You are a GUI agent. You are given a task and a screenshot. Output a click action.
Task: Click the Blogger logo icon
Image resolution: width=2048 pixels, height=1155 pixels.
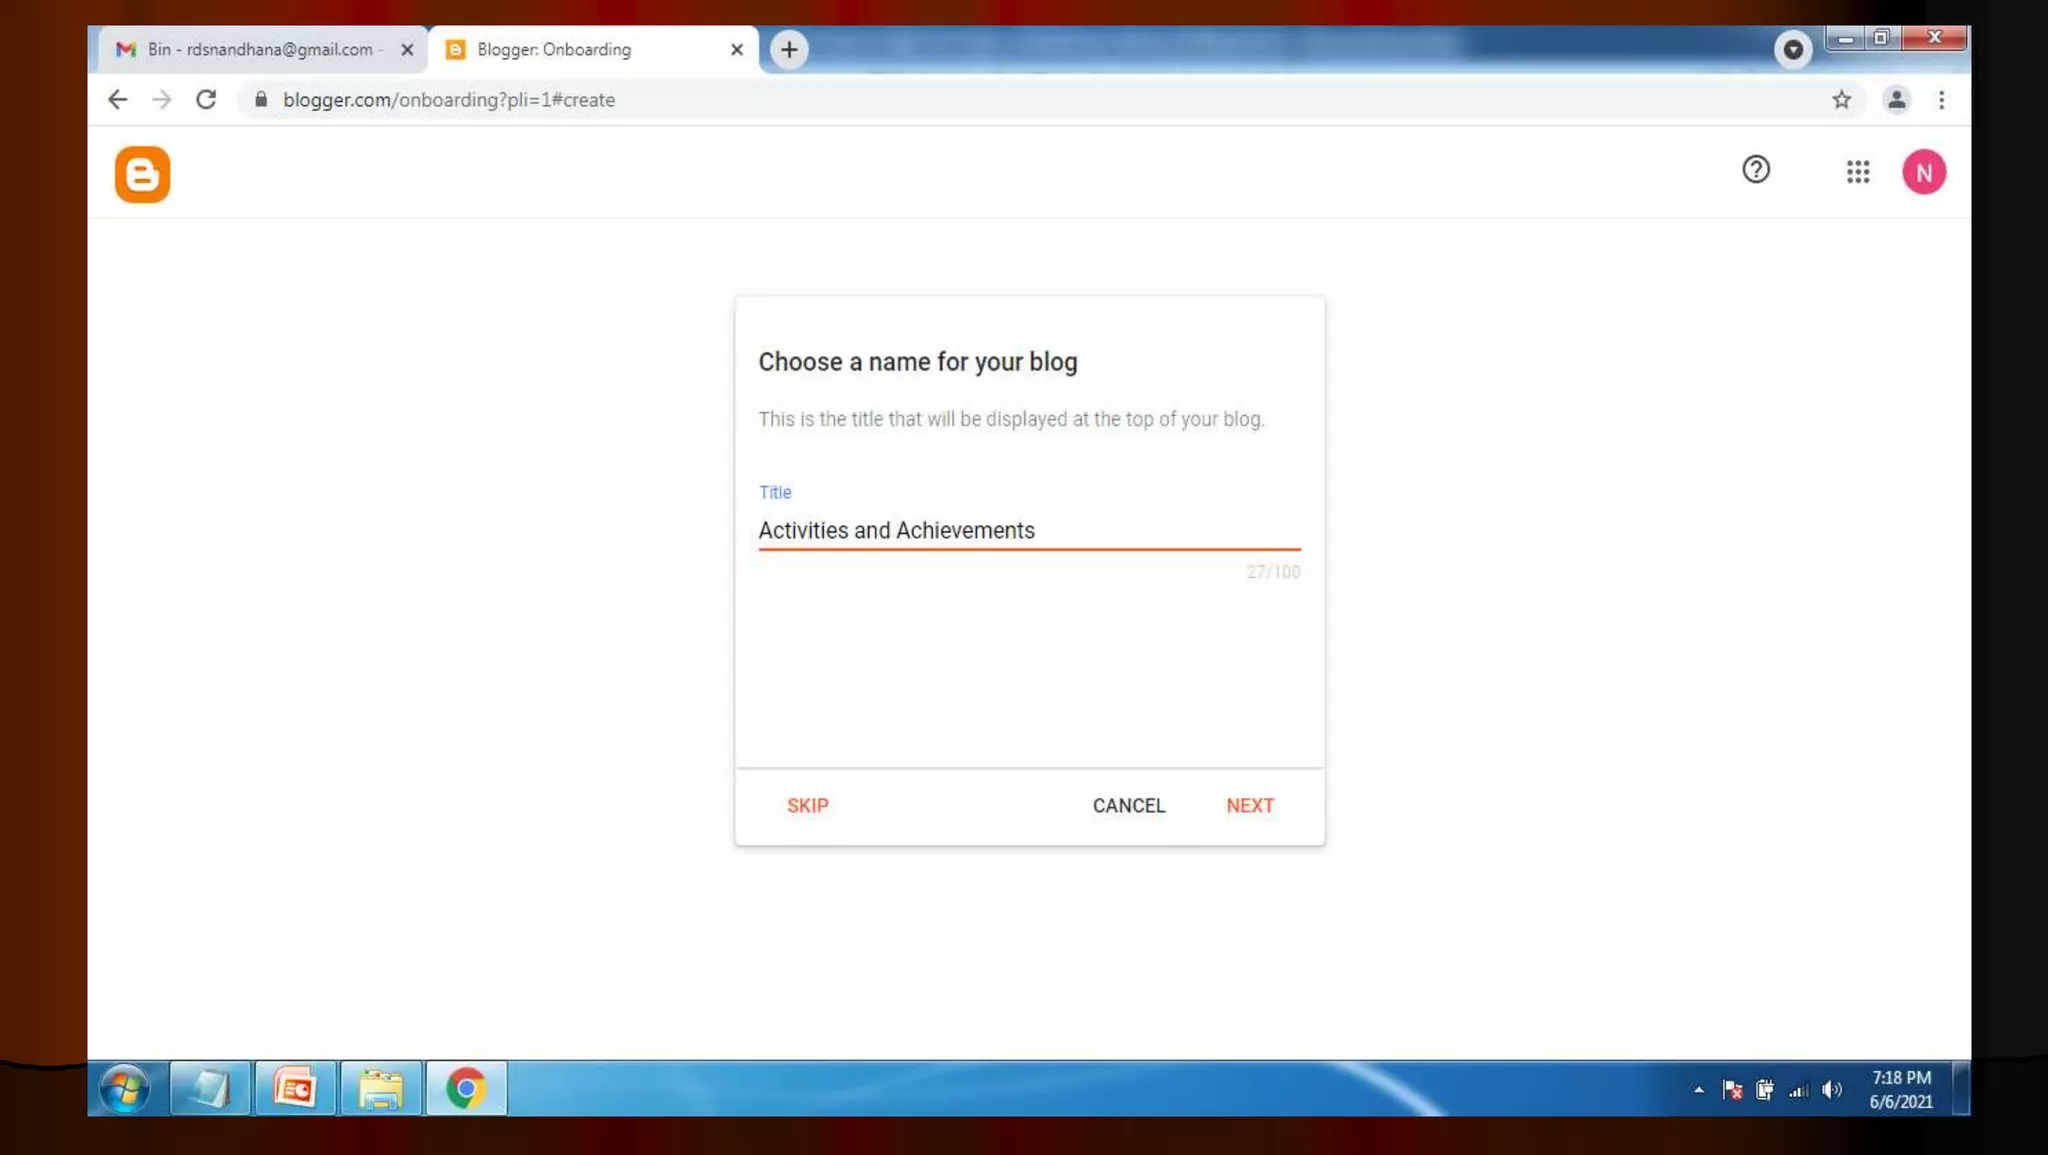[142, 174]
